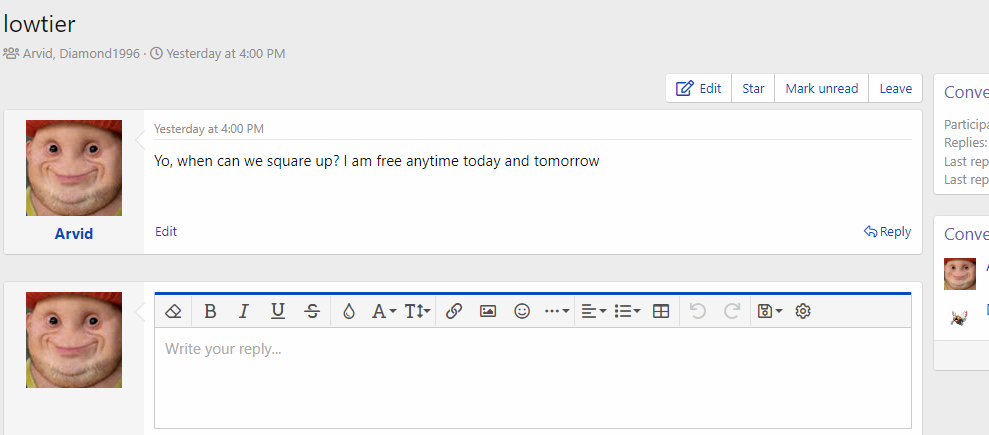Image resolution: width=989 pixels, height=435 pixels.
Task: Open the text alignment dropdown
Action: 593,311
